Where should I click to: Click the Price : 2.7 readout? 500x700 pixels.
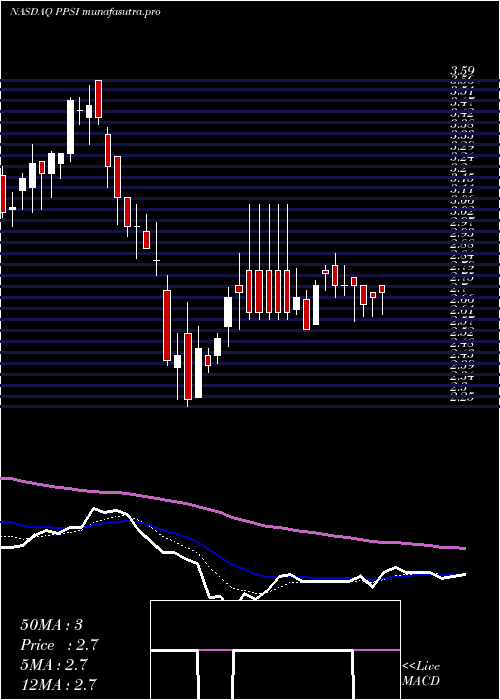tap(59, 645)
